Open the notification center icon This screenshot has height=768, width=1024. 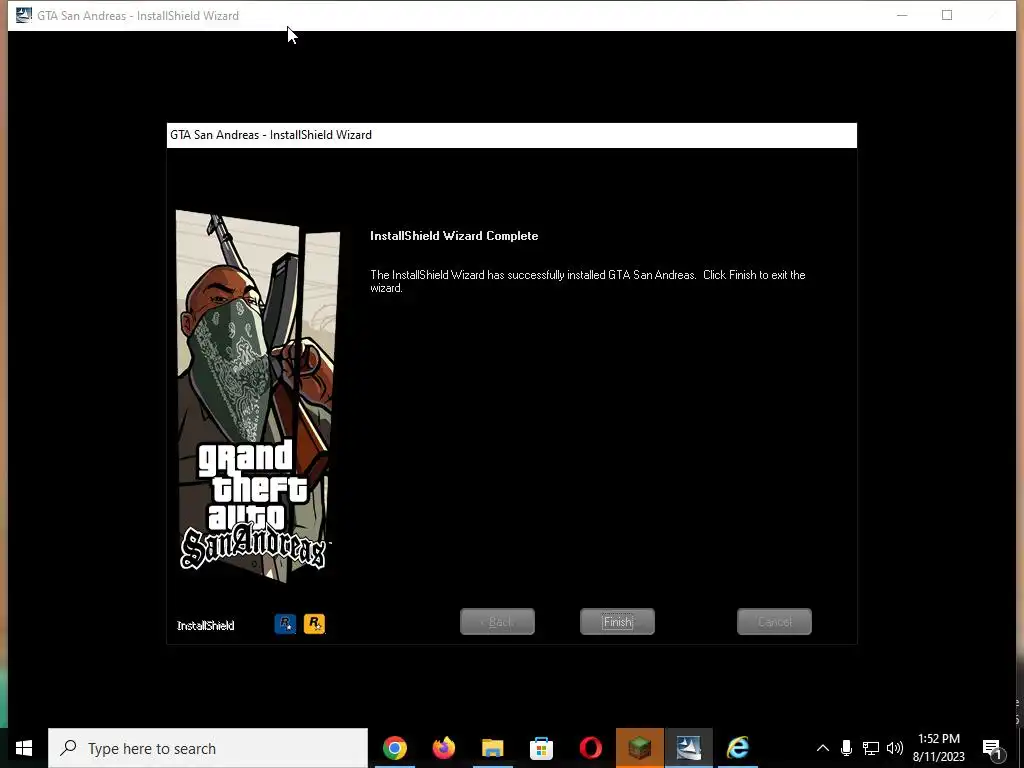[993, 748]
